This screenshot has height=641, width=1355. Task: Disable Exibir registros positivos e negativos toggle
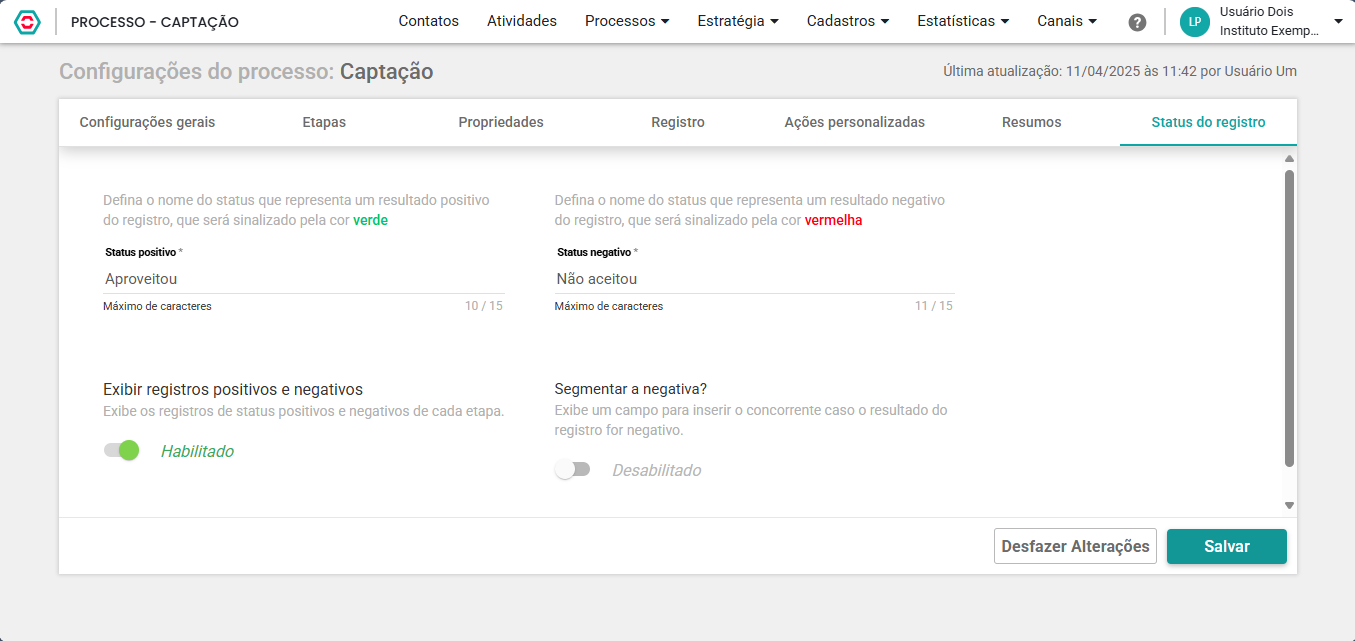click(121, 450)
